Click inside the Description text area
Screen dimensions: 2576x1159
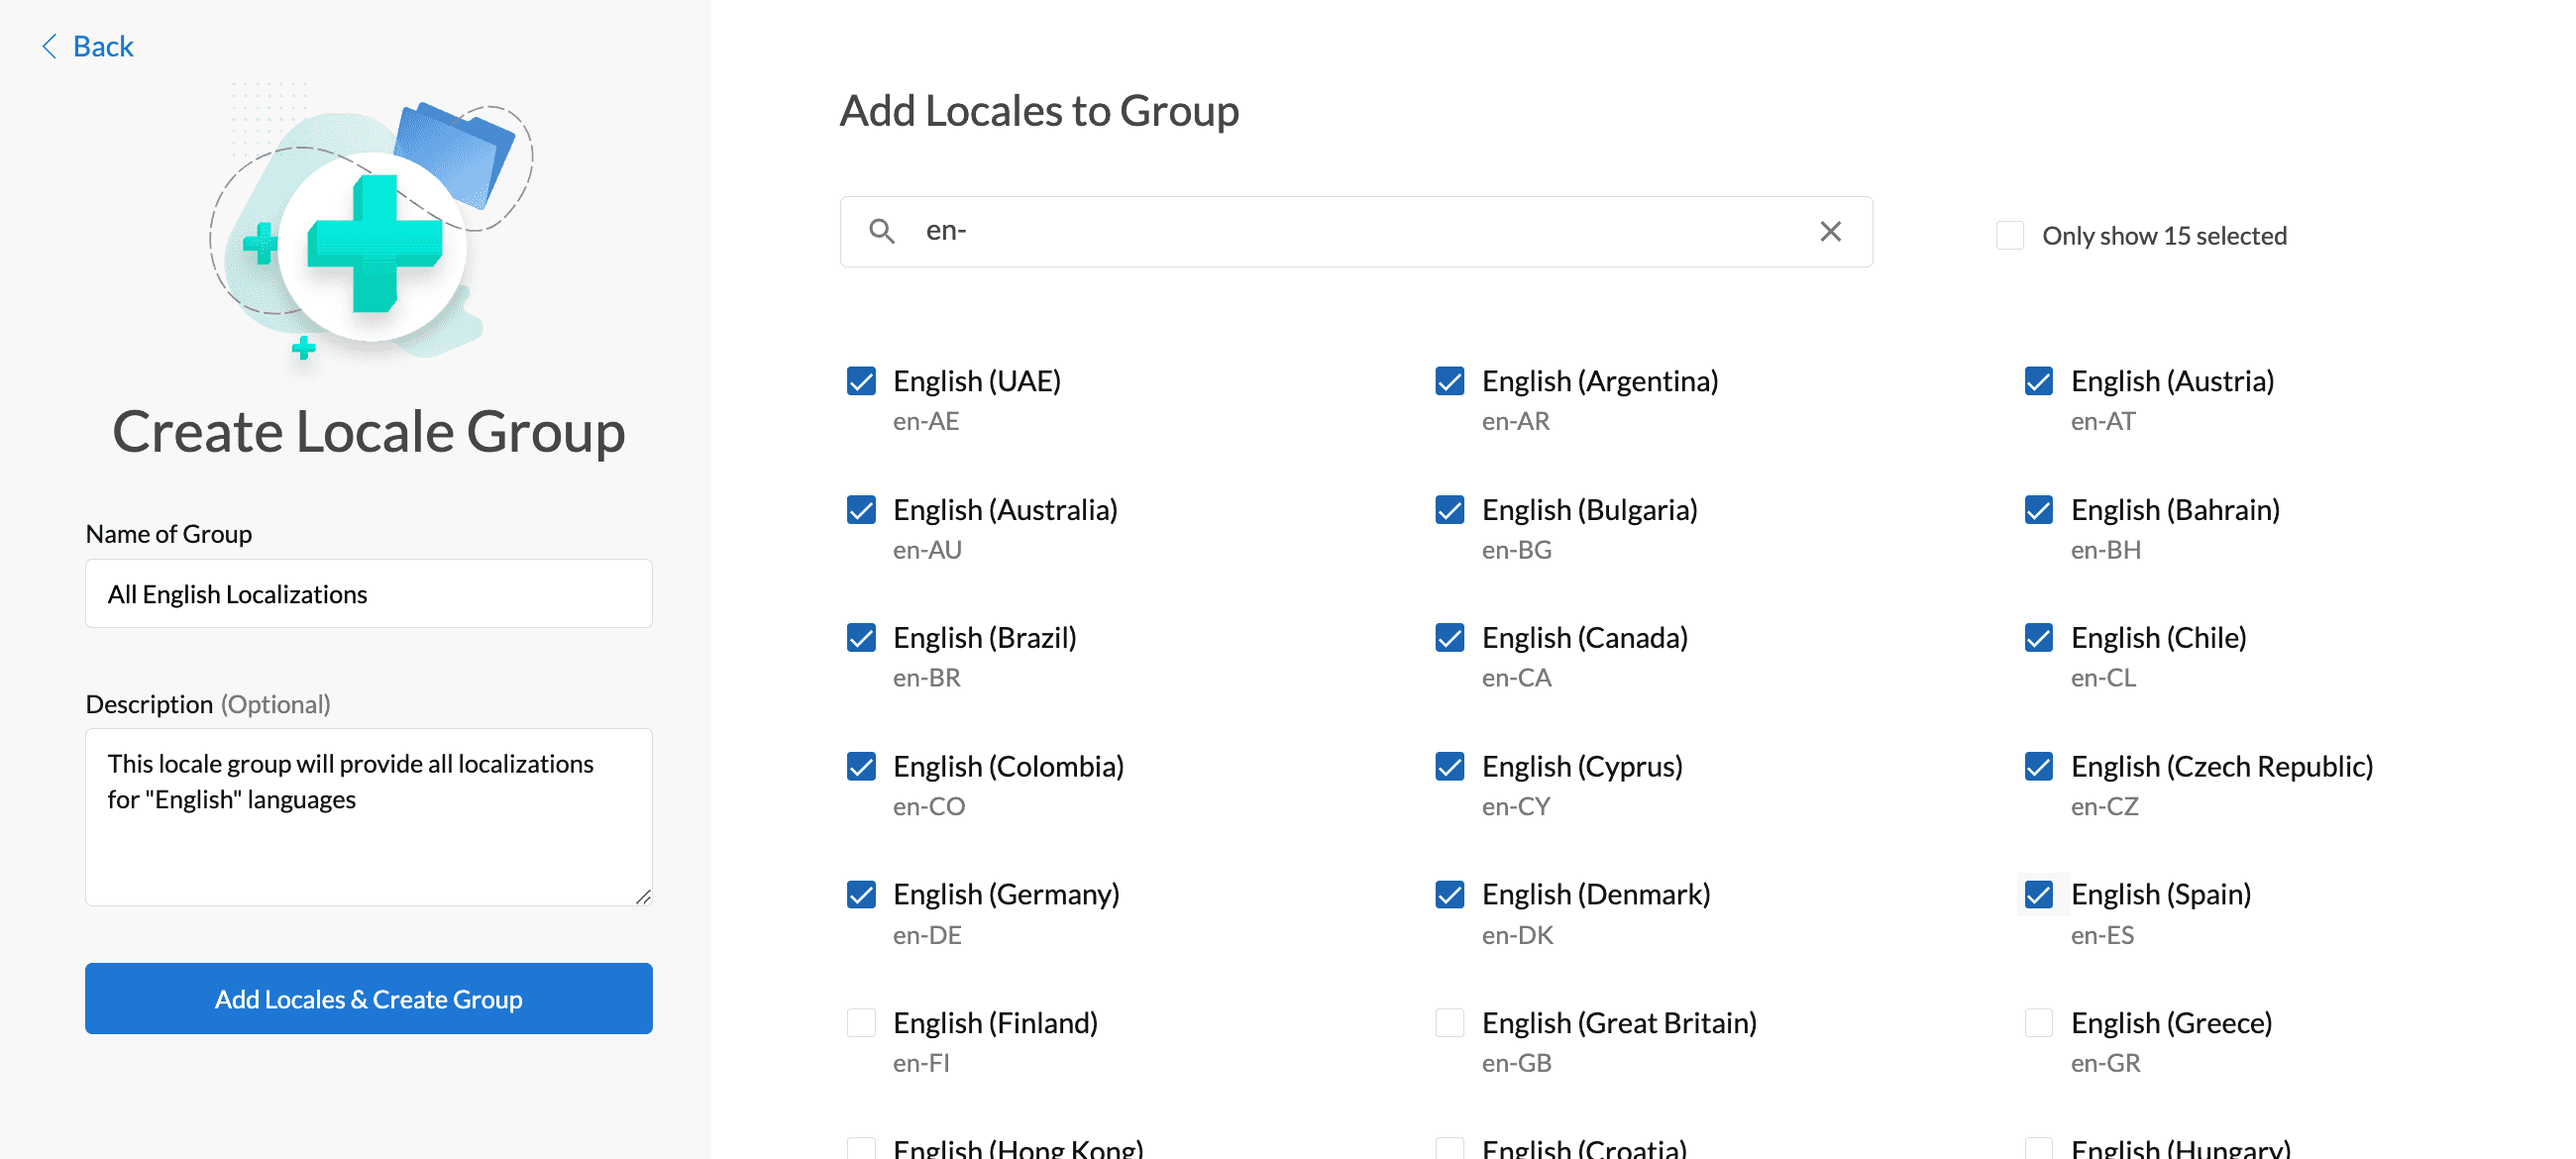(x=368, y=815)
